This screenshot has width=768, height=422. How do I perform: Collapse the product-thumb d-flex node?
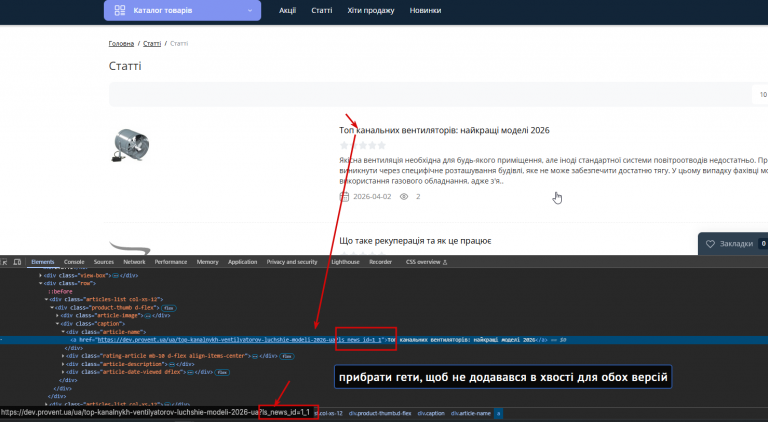(52, 307)
